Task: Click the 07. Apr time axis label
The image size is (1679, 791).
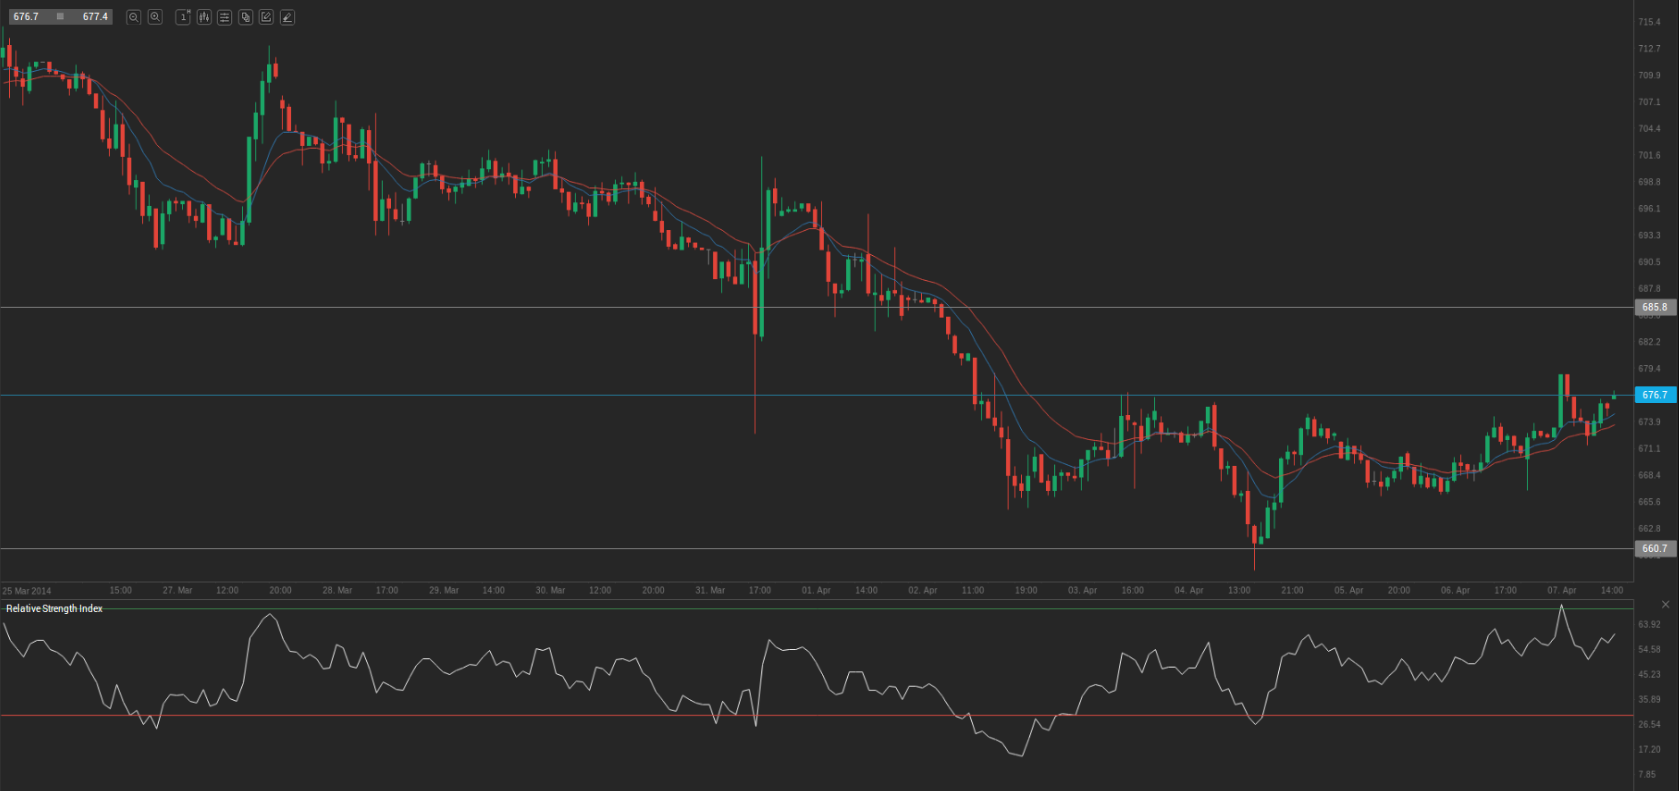Action: coord(1561,590)
